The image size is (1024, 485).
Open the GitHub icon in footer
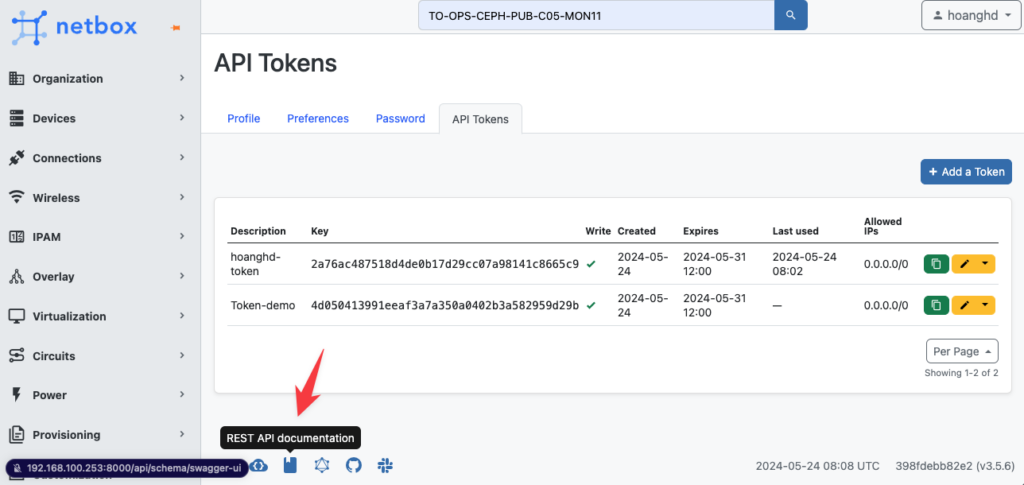click(x=353, y=465)
